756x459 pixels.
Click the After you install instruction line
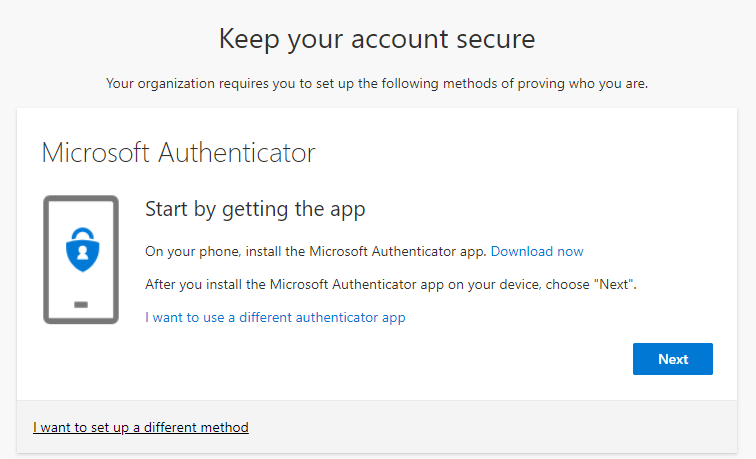(x=391, y=284)
